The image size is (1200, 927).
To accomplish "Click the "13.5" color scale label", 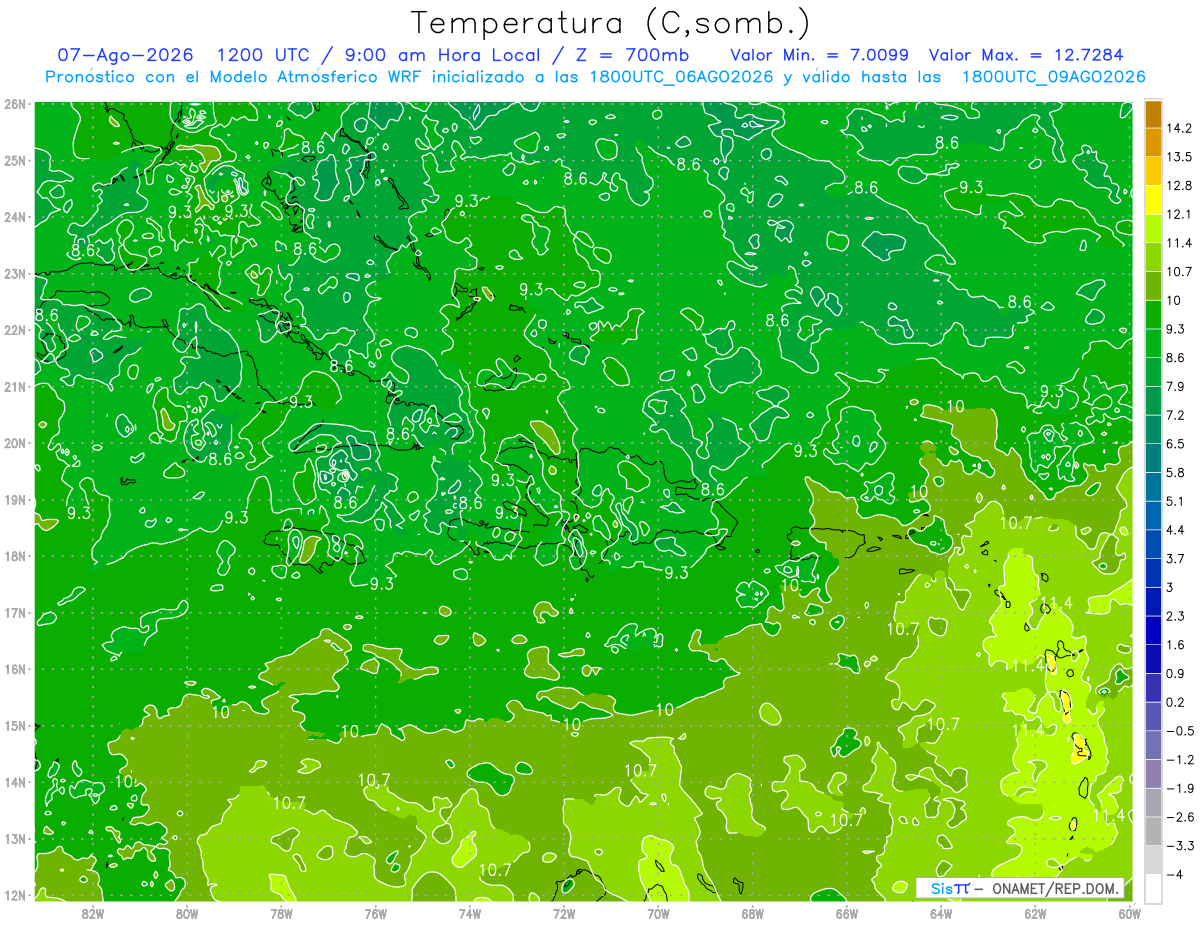I will pyautogui.click(x=1179, y=157).
